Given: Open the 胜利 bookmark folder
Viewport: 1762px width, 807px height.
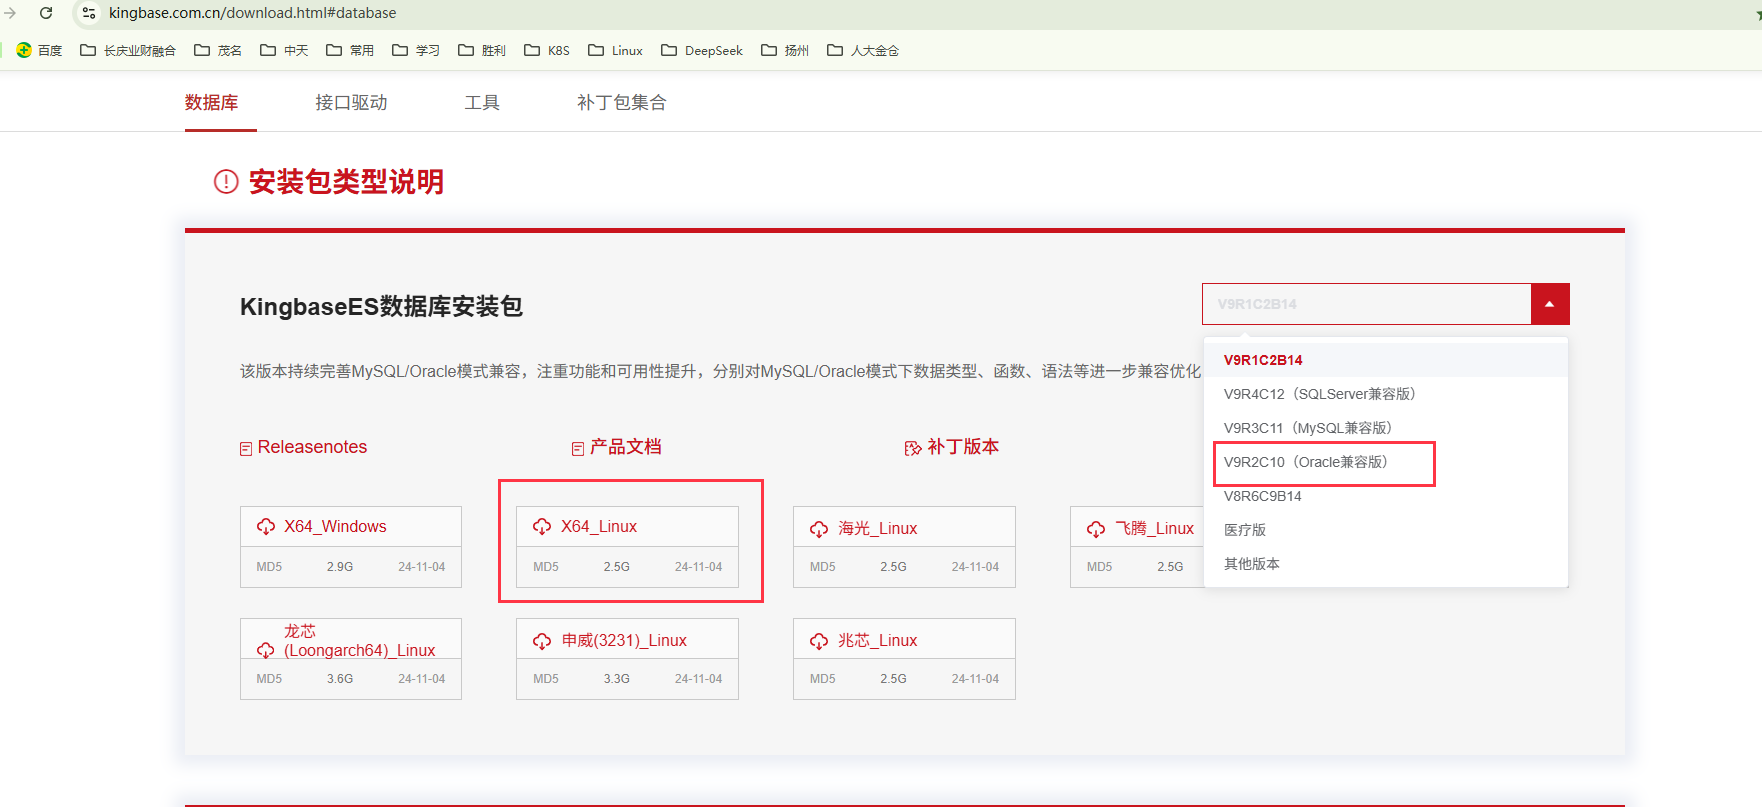Looking at the screenshot, I should [x=481, y=50].
